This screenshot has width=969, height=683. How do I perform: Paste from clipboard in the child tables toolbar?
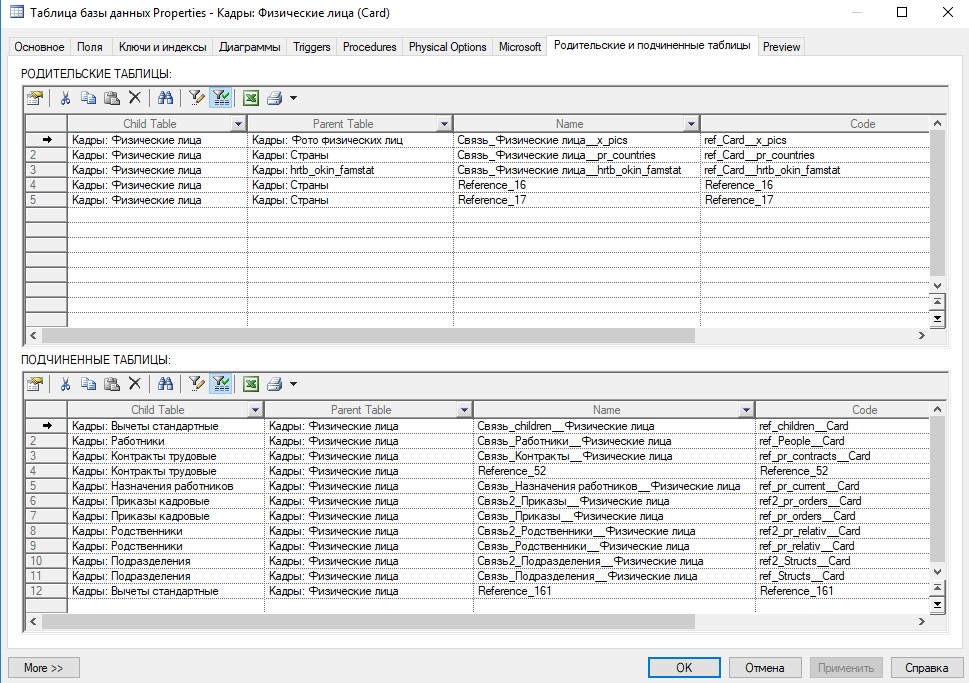112,384
